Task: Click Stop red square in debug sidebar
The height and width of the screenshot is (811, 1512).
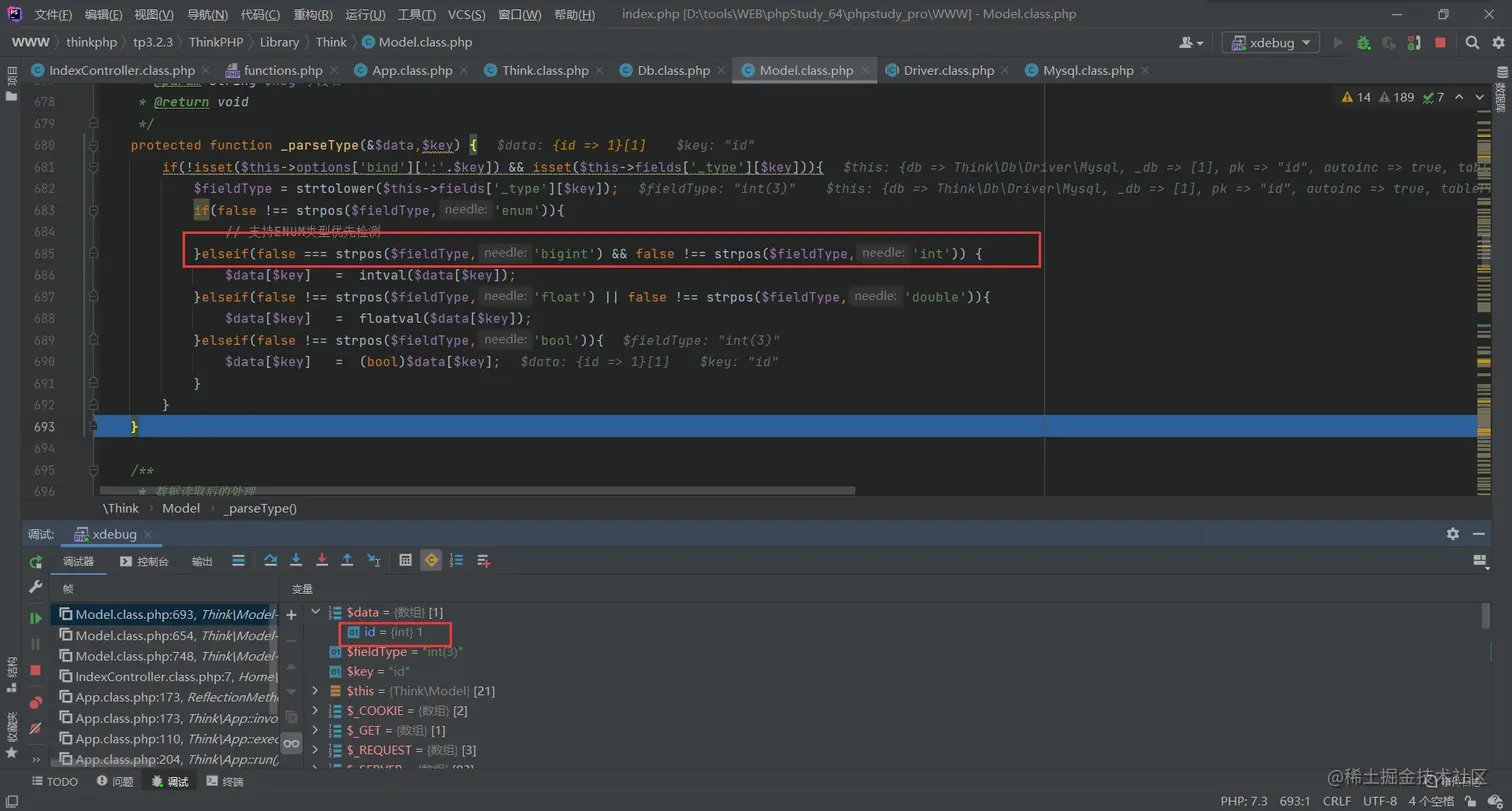Action: [36, 670]
